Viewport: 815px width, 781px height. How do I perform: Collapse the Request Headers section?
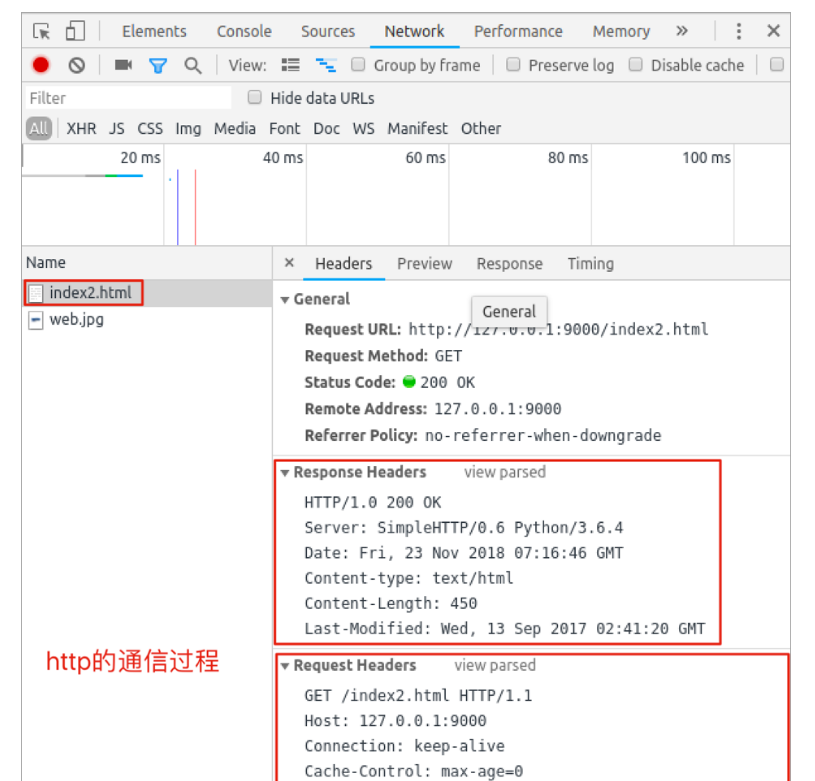(285, 666)
